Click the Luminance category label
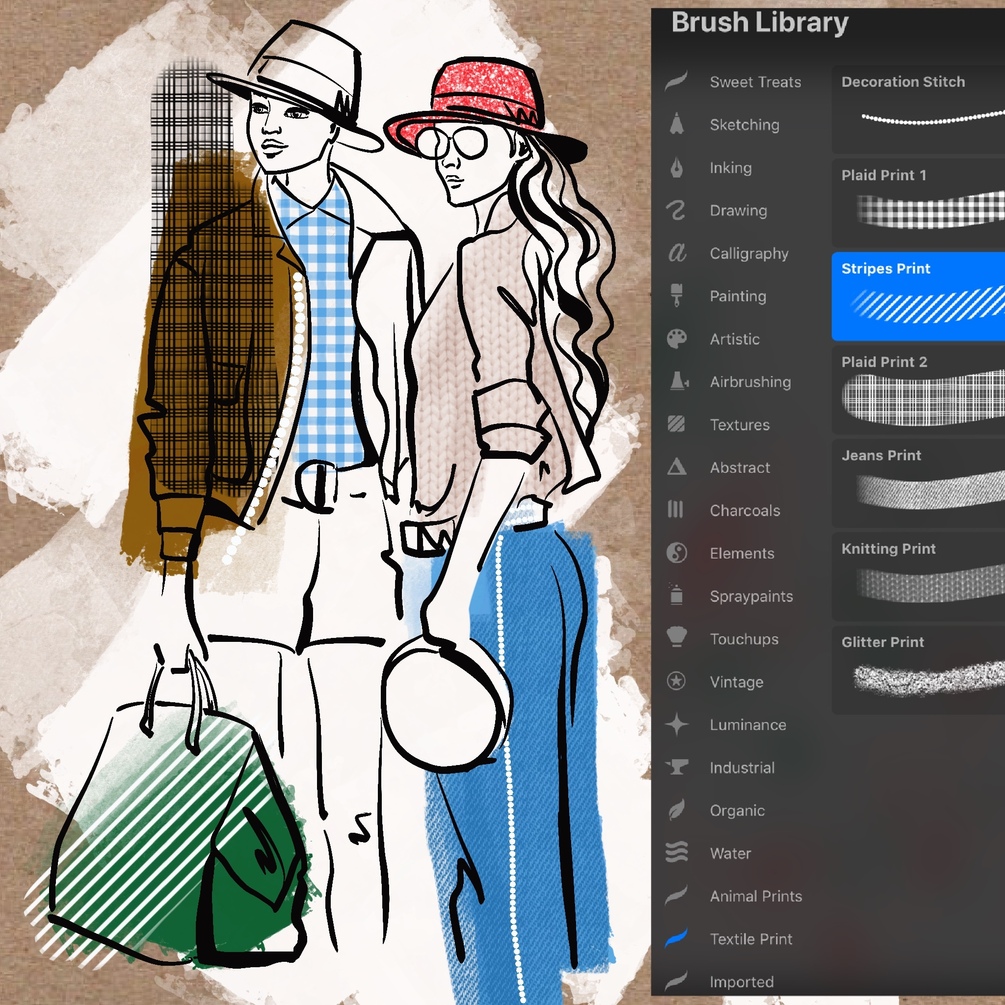The width and height of the screenshot is (1005, 1005). pos(748,724)
